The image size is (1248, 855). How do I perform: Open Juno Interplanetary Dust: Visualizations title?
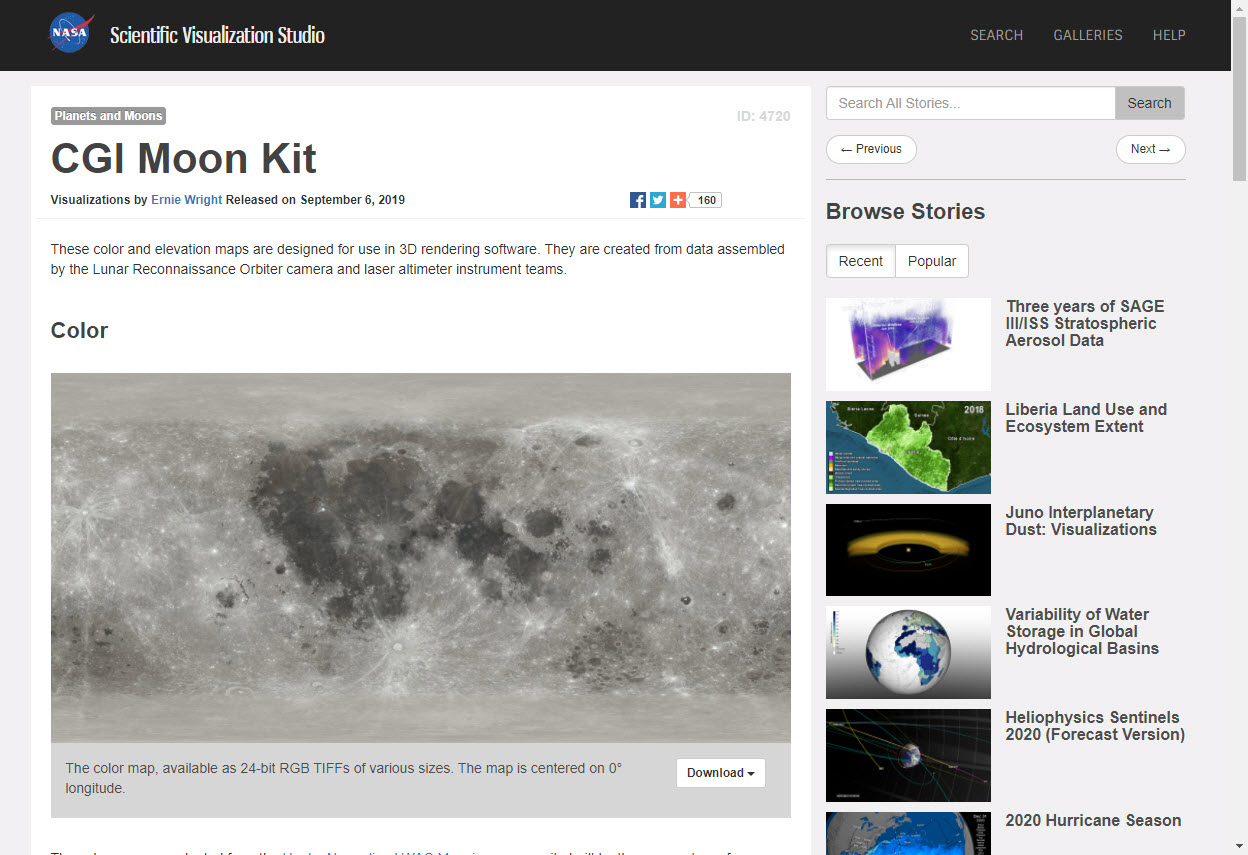click(x=1081, y=521)
